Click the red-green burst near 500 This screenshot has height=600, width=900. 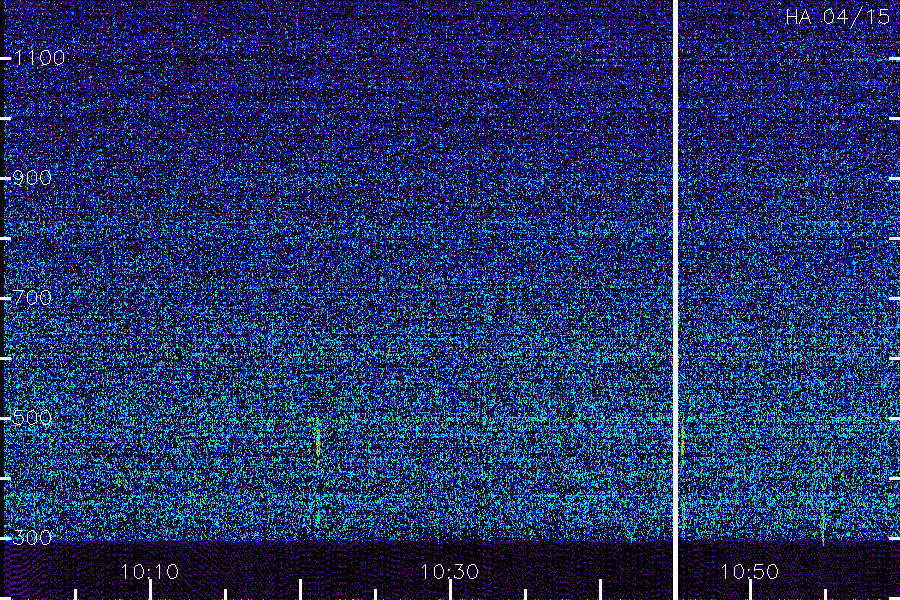pyautogui.click(x=318, y=443)
